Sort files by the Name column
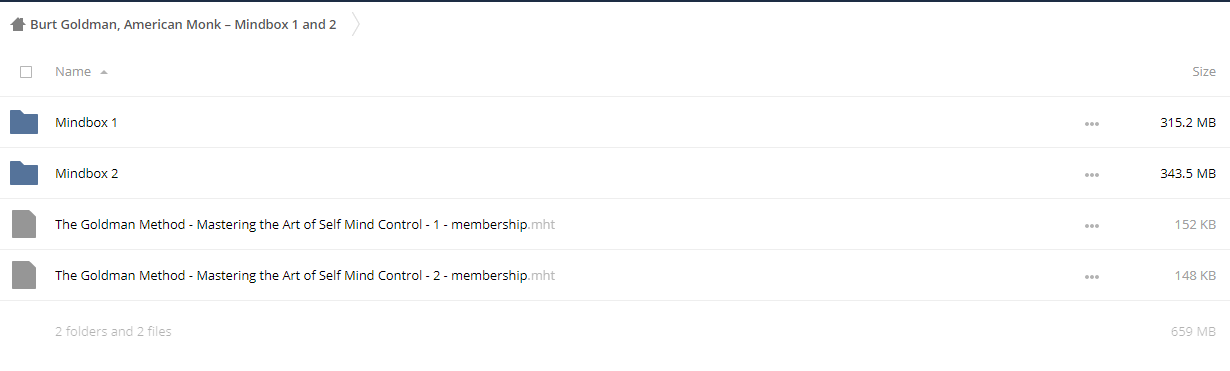 tap(73, 72)
